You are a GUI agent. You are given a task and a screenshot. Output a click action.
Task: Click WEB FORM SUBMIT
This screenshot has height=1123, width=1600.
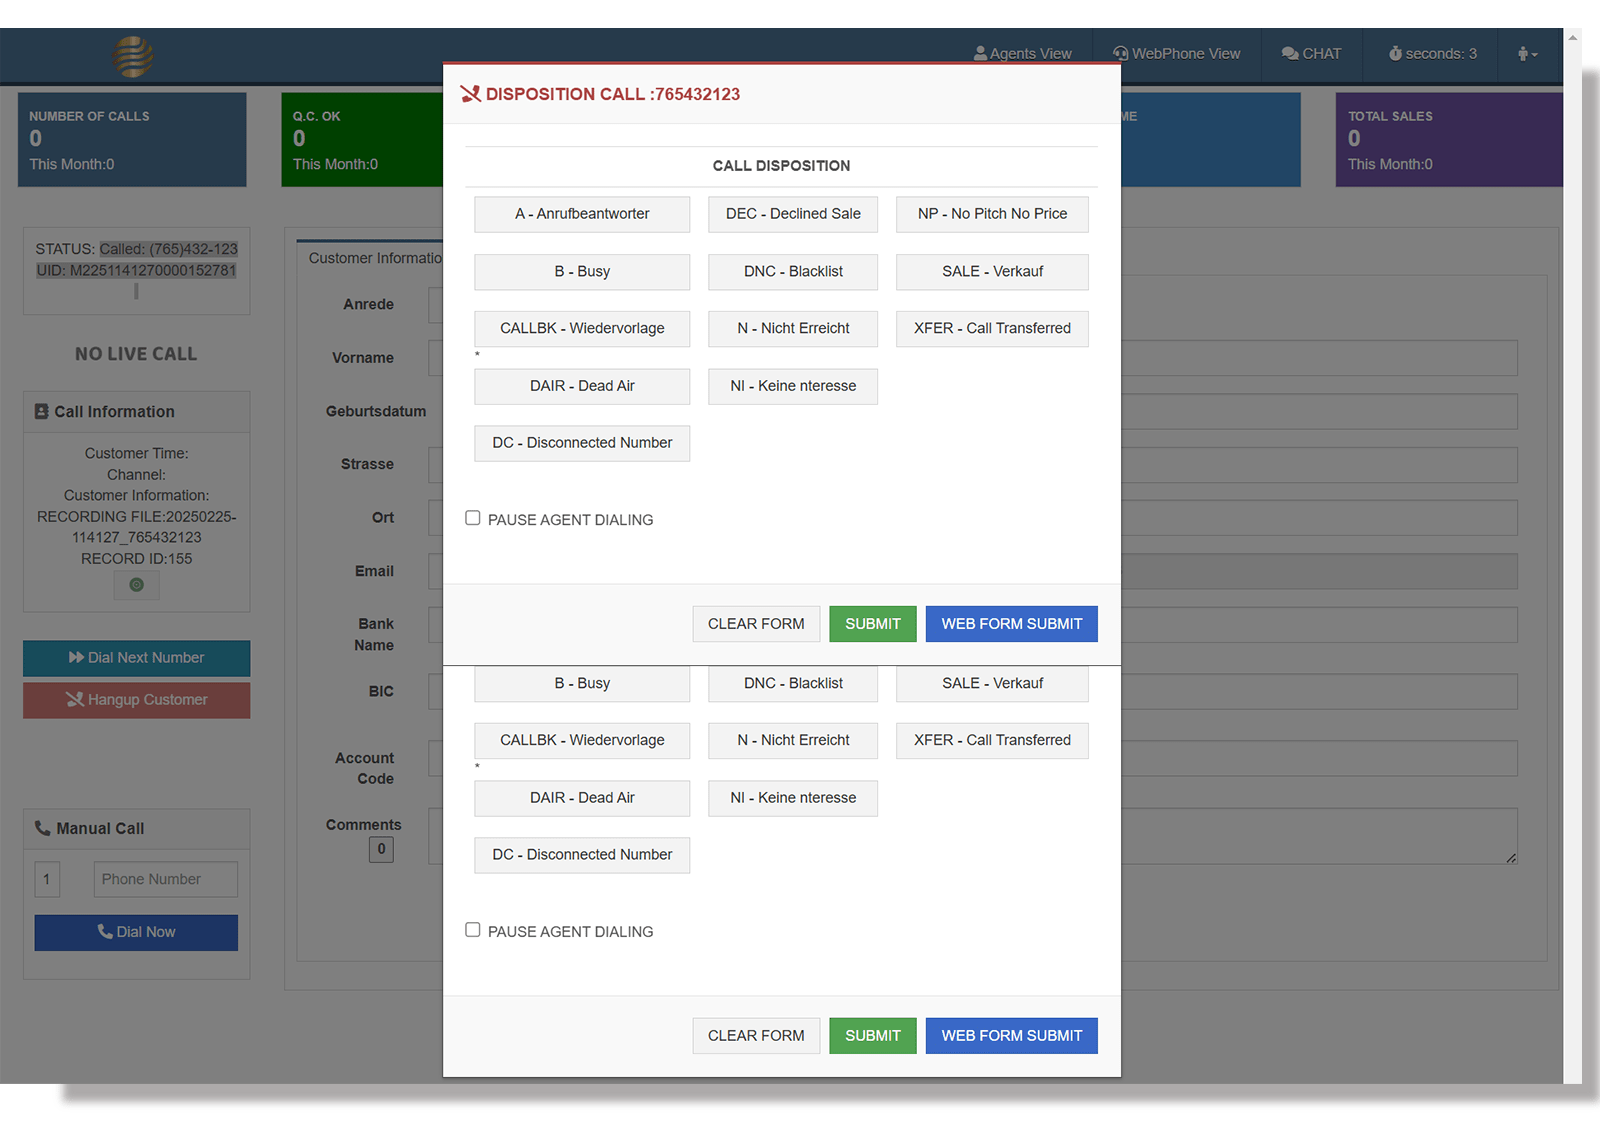pos(1011,623)
